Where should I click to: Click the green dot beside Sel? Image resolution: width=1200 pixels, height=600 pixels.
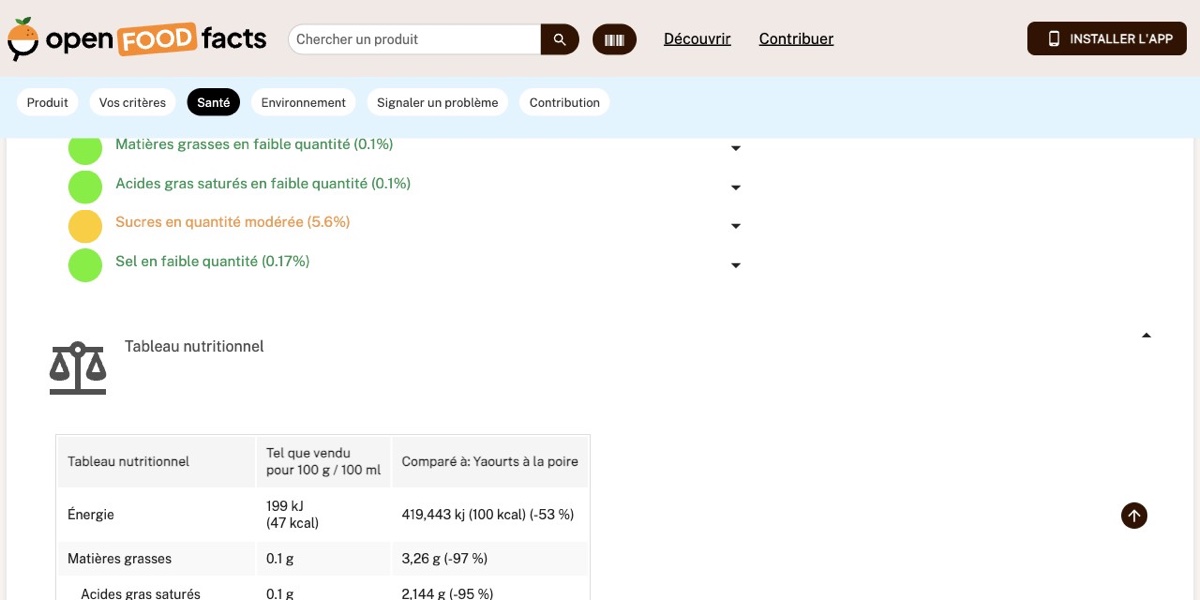85,265
